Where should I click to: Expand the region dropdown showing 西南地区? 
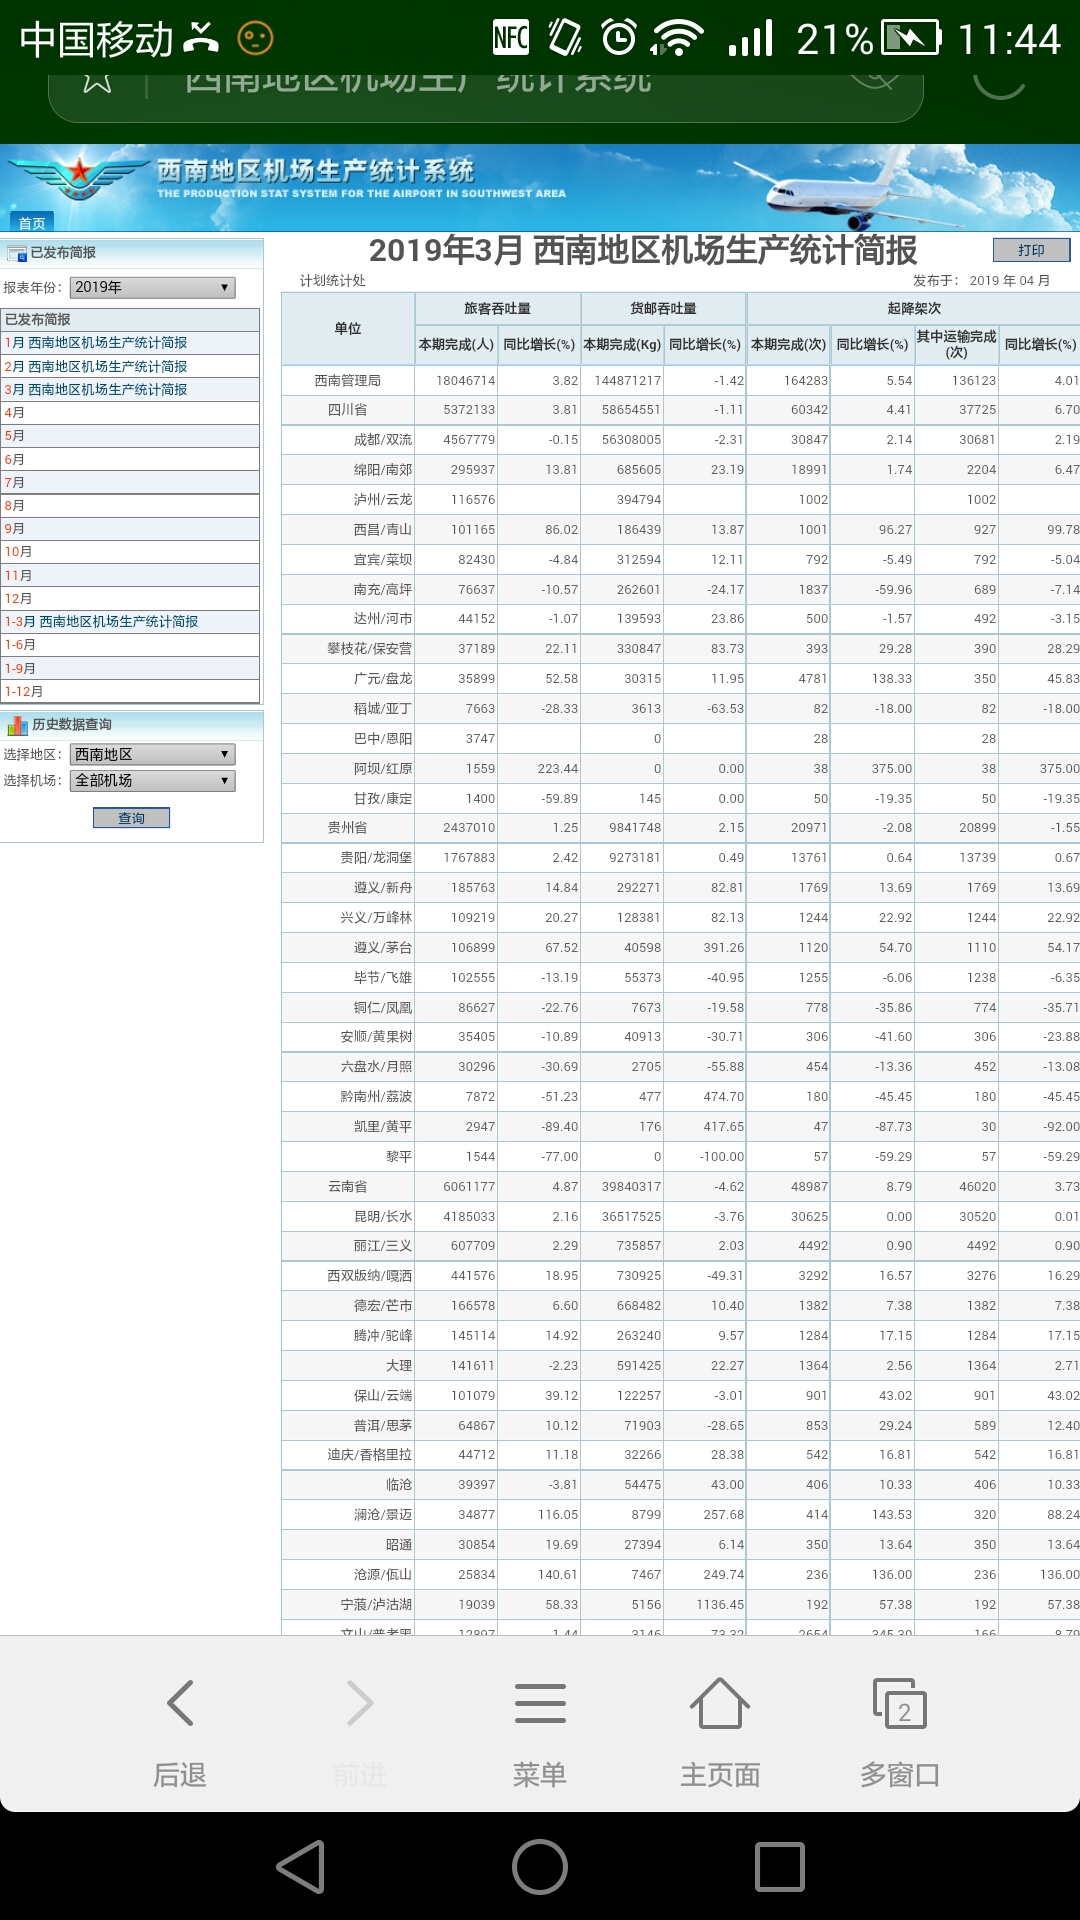click(x=153, y=755)
